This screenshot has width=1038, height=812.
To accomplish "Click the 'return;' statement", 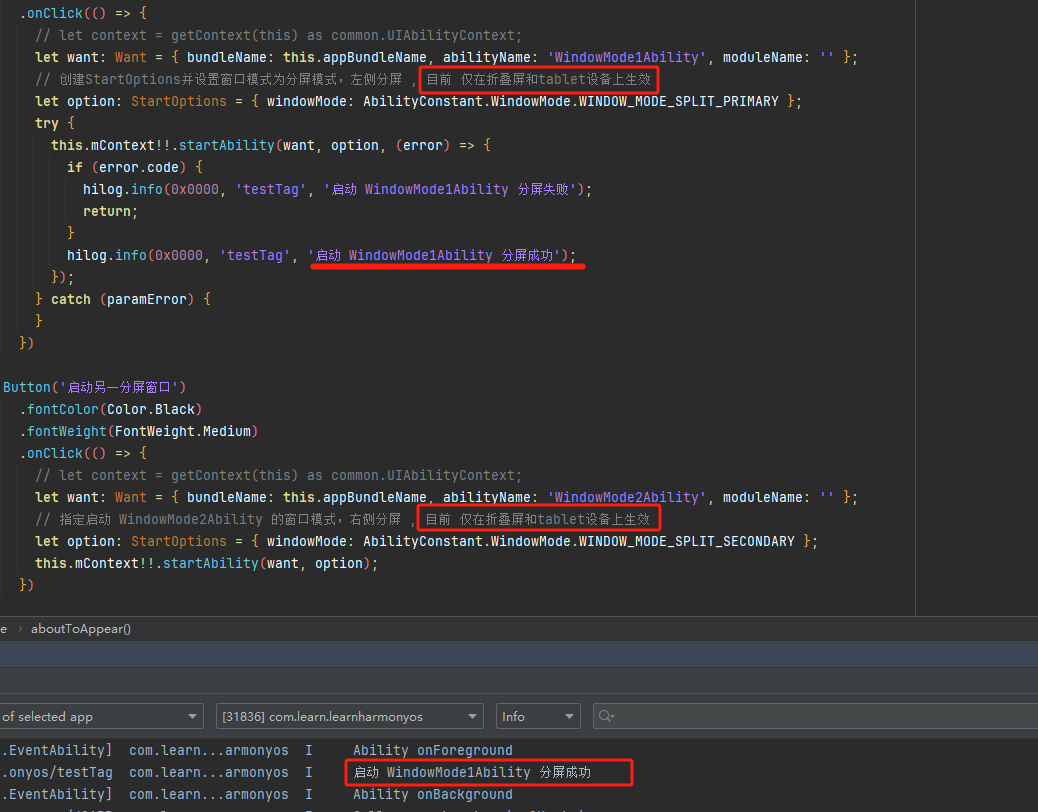I will coord(110,212).
